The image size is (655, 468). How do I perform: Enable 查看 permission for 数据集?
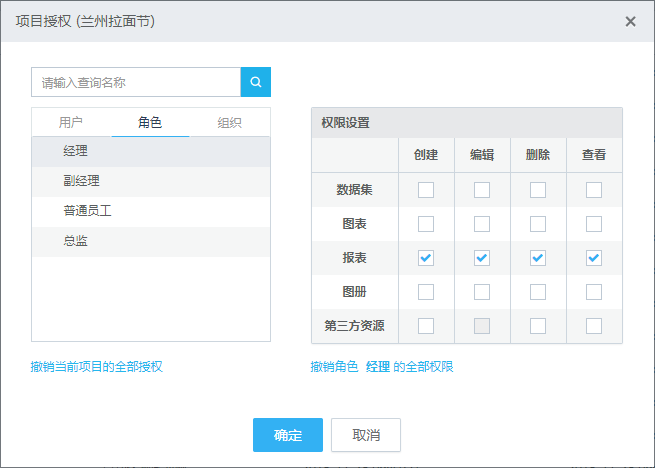pos(594,190)
